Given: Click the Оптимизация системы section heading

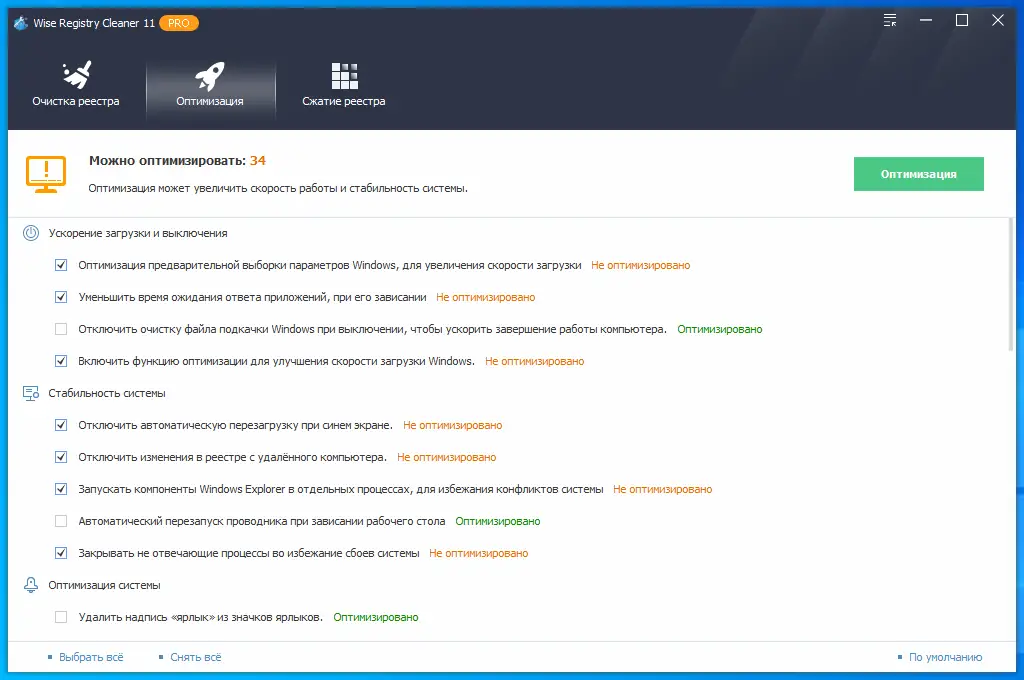Looking at the screenshot, I should click(x=104, y=585).
